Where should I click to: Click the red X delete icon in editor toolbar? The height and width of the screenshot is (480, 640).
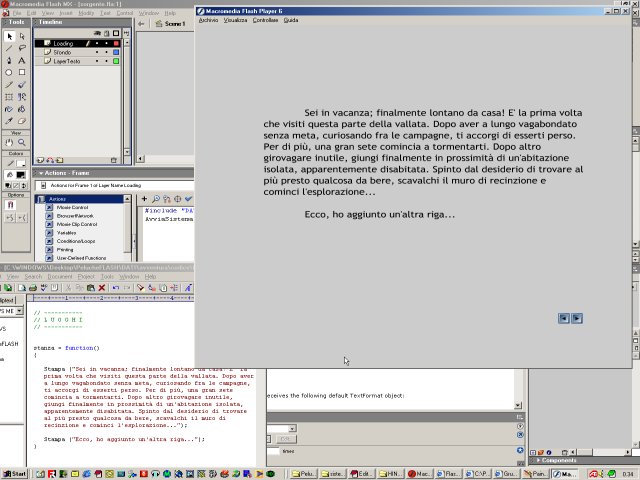pyautogui.click(x=102, y=288)
